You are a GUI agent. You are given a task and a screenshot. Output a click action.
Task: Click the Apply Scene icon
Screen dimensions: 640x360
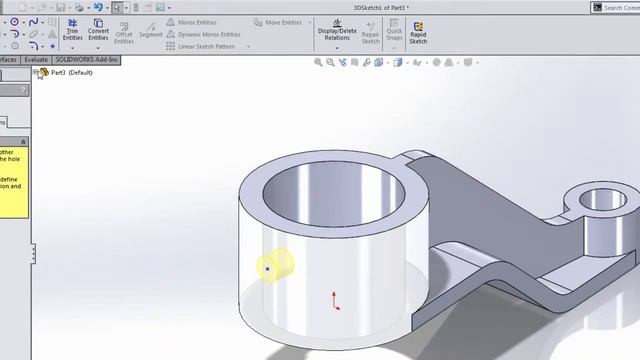pyautogui.click(x=449, y=62)
